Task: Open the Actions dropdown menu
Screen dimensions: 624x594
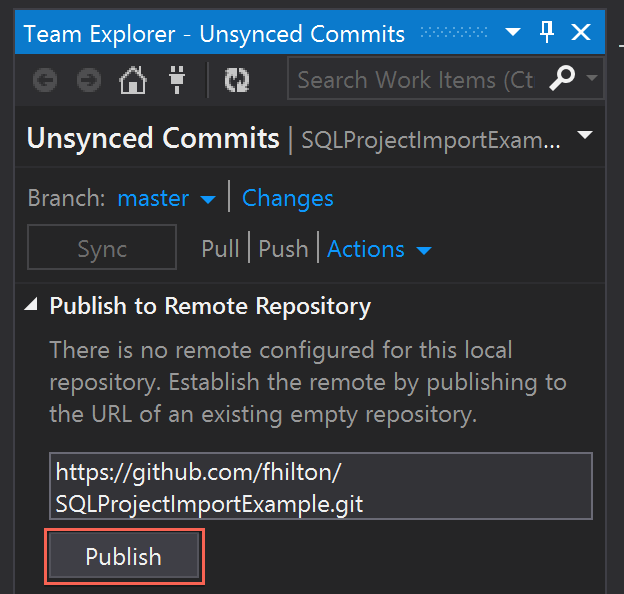Action: 379,250
